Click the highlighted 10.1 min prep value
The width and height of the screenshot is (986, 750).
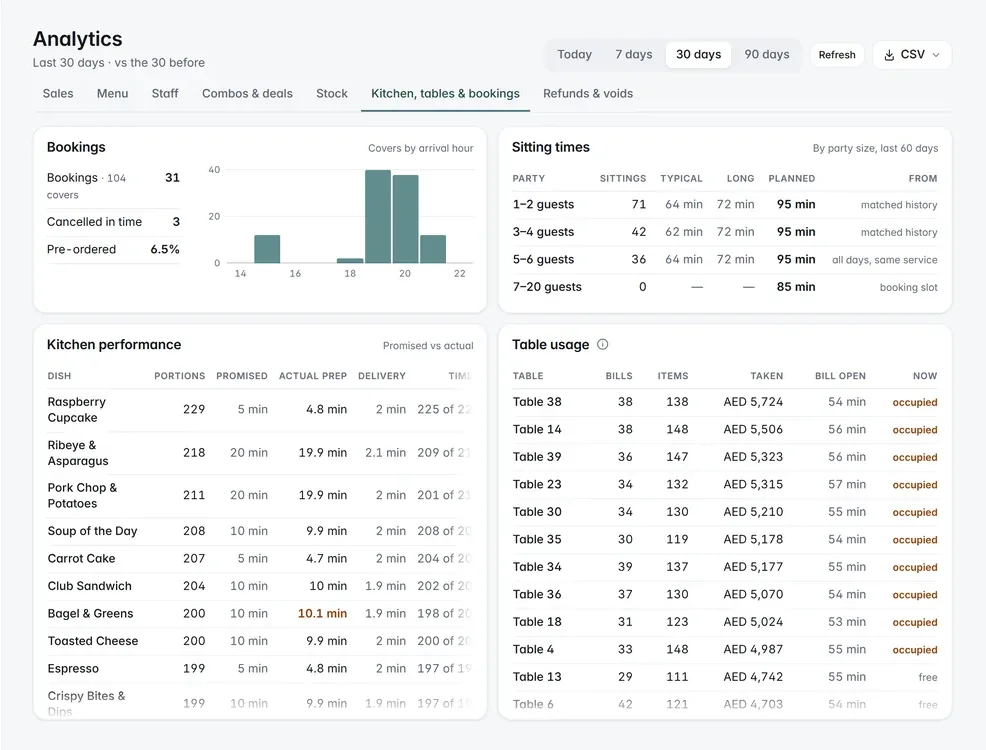(x=322, y=614)
